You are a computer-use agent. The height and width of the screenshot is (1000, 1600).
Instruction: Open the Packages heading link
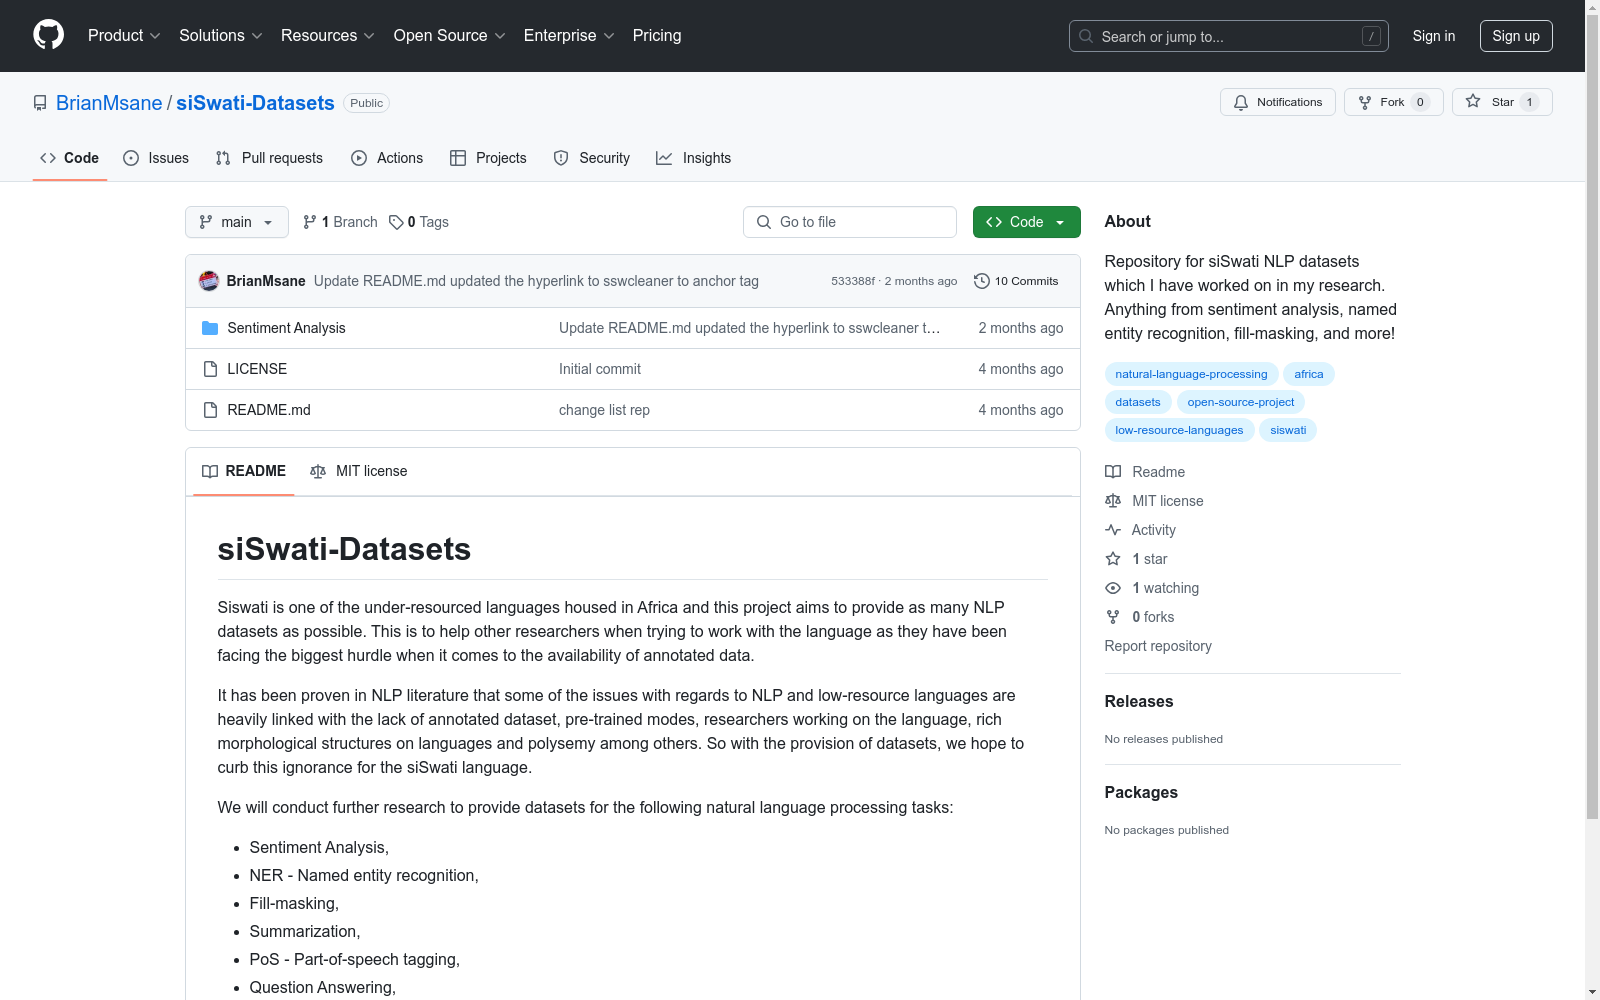1141,792
